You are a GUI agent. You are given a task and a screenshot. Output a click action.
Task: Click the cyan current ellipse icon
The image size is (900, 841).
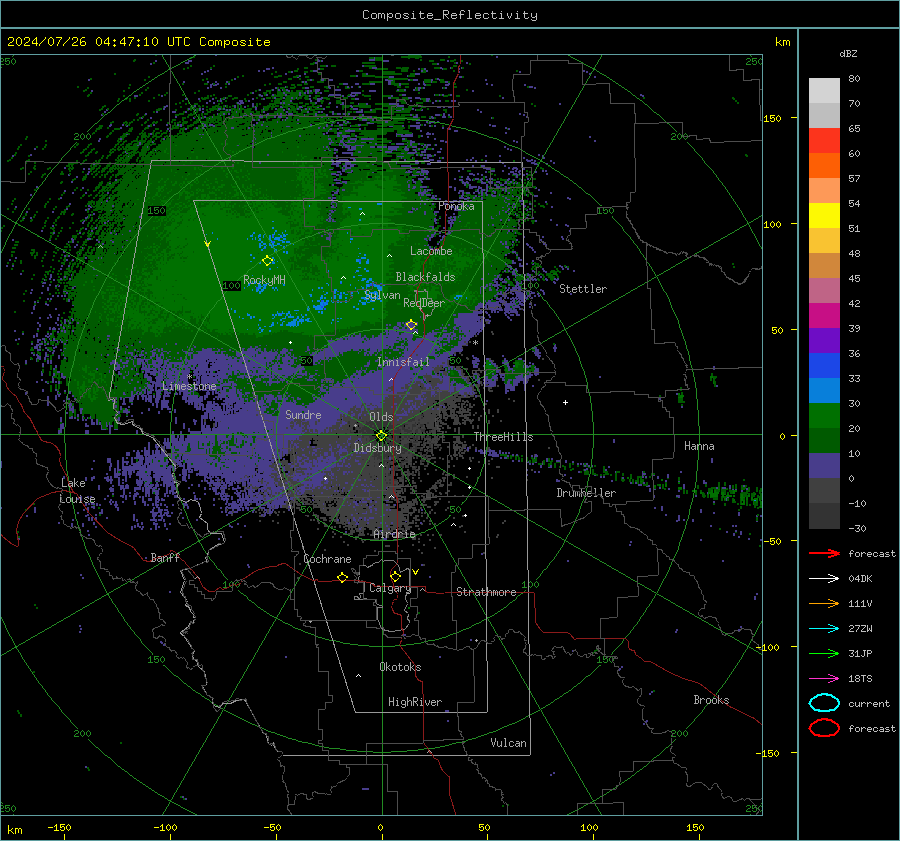pos(824,703)
